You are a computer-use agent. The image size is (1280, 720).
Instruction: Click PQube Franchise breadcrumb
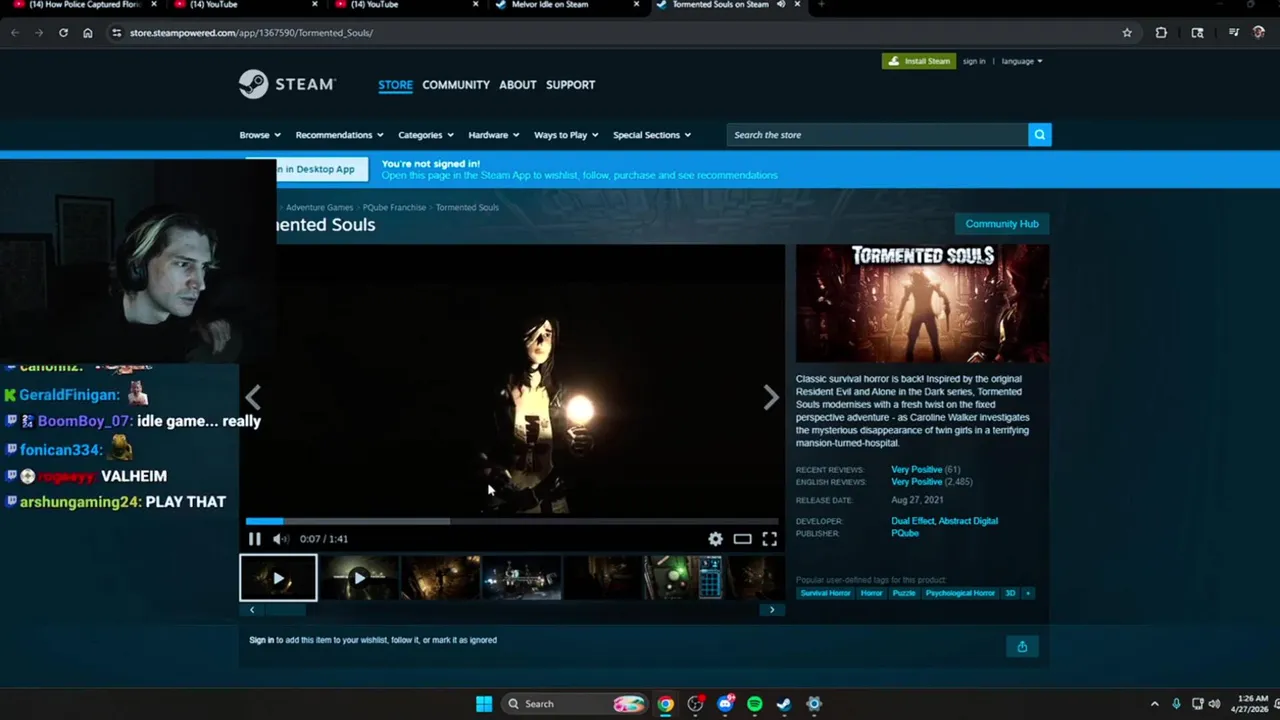(394, 207)
